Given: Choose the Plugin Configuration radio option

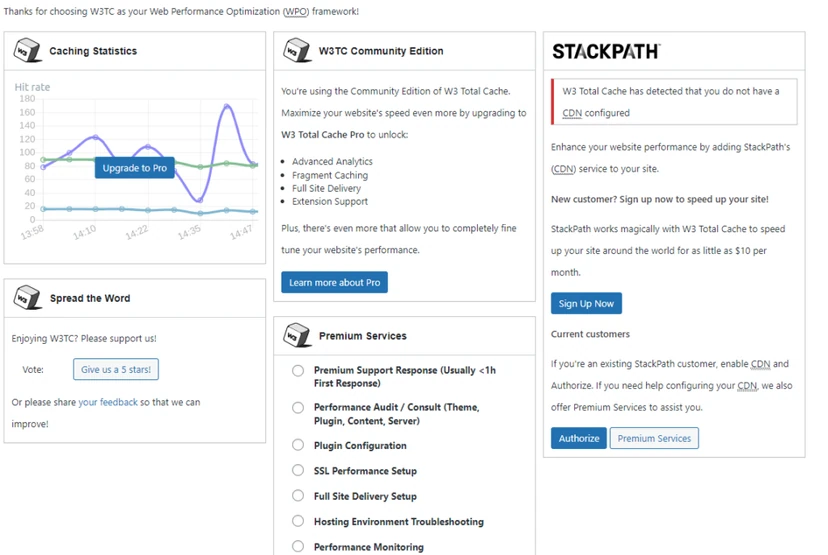Looking at the screenshot, I should click(x=298, y=445).
